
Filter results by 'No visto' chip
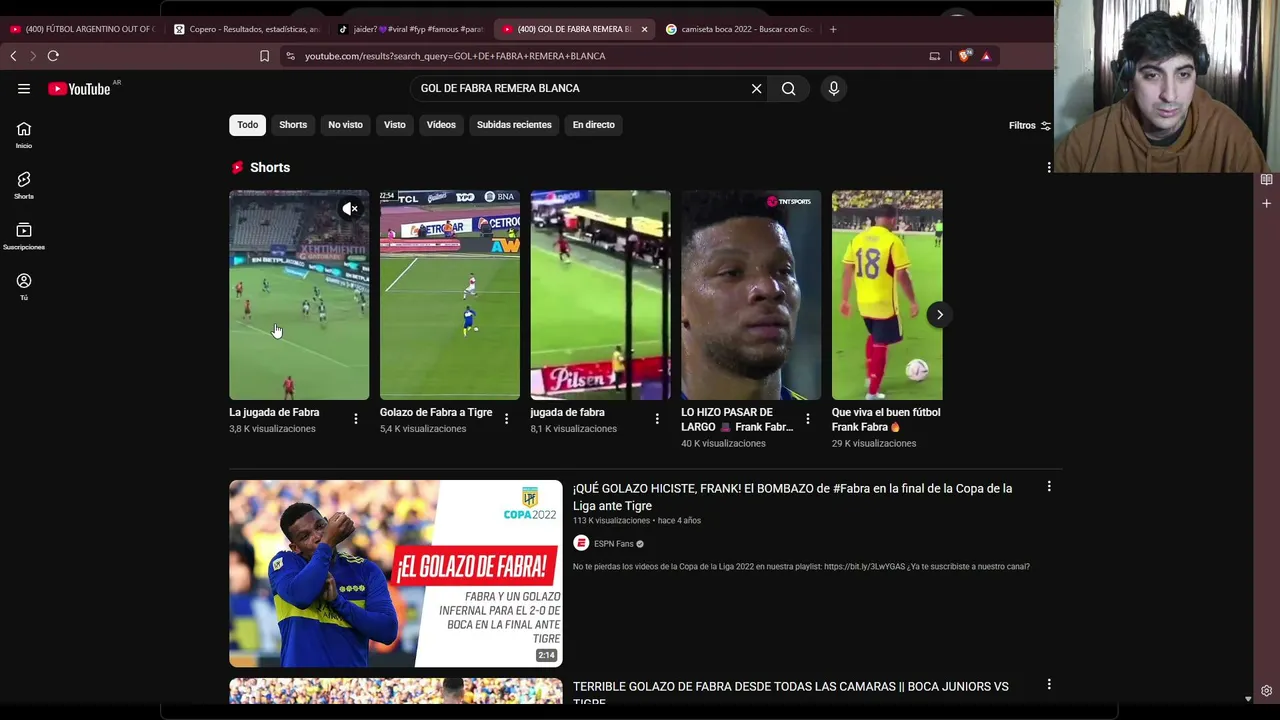pyautogui.click(x=345, y=125)
